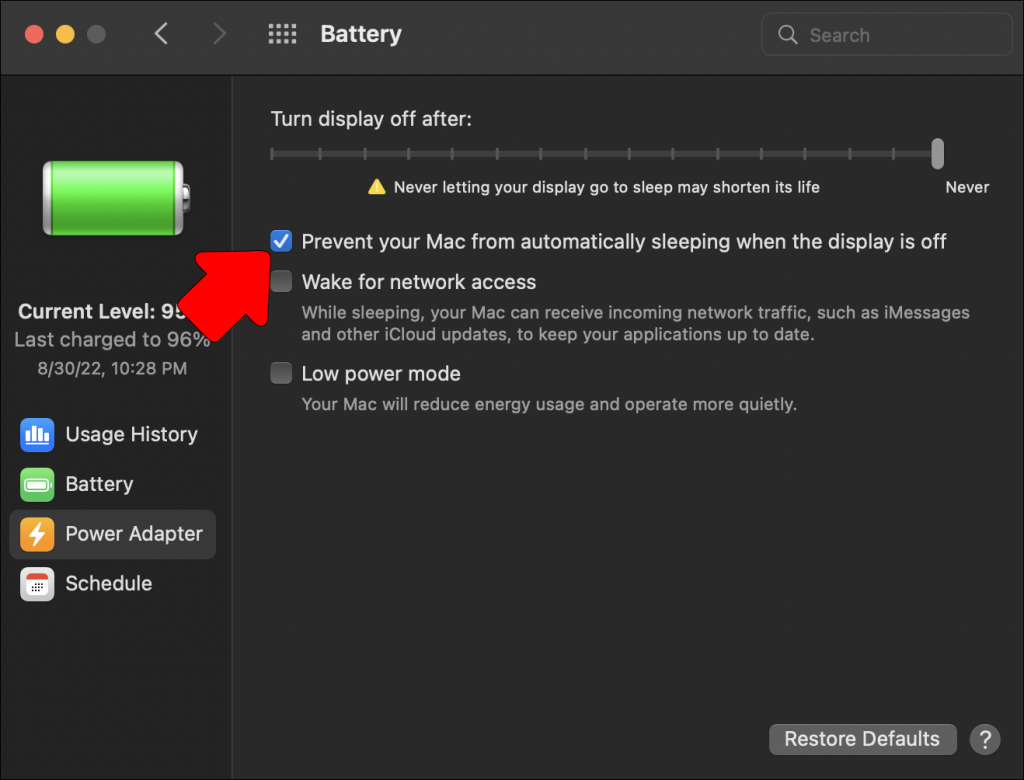Image resolution: width=1024 pixels, height=780 pixels.
Task: Turn on Low power mode
Action: [x=281, y=372]
